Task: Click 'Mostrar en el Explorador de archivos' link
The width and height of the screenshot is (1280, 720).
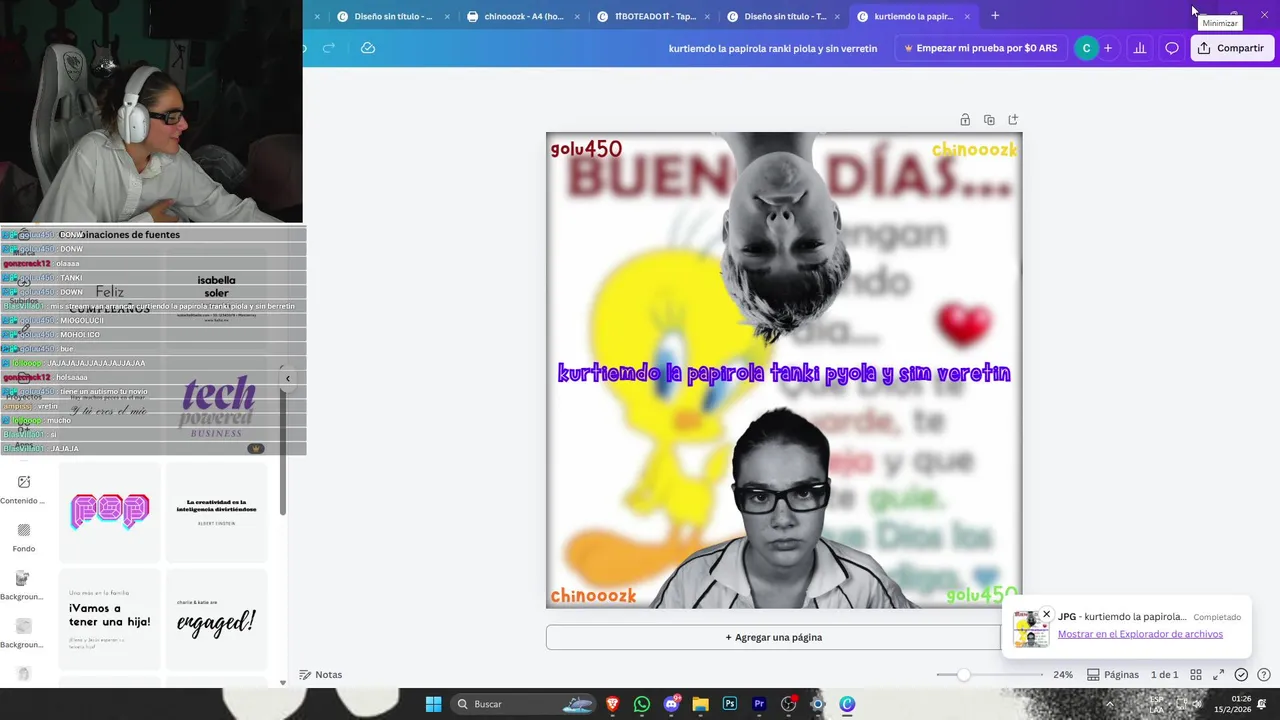Action: [1140, 634]
